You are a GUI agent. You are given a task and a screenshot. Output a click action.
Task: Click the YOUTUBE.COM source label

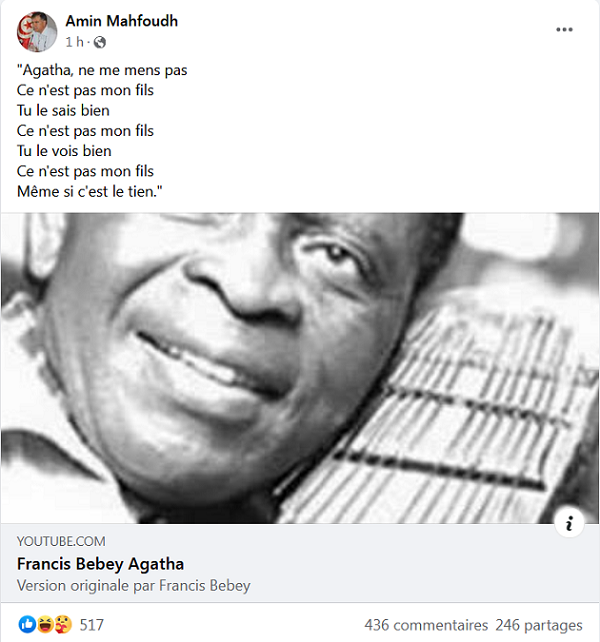tap(61, 541)
